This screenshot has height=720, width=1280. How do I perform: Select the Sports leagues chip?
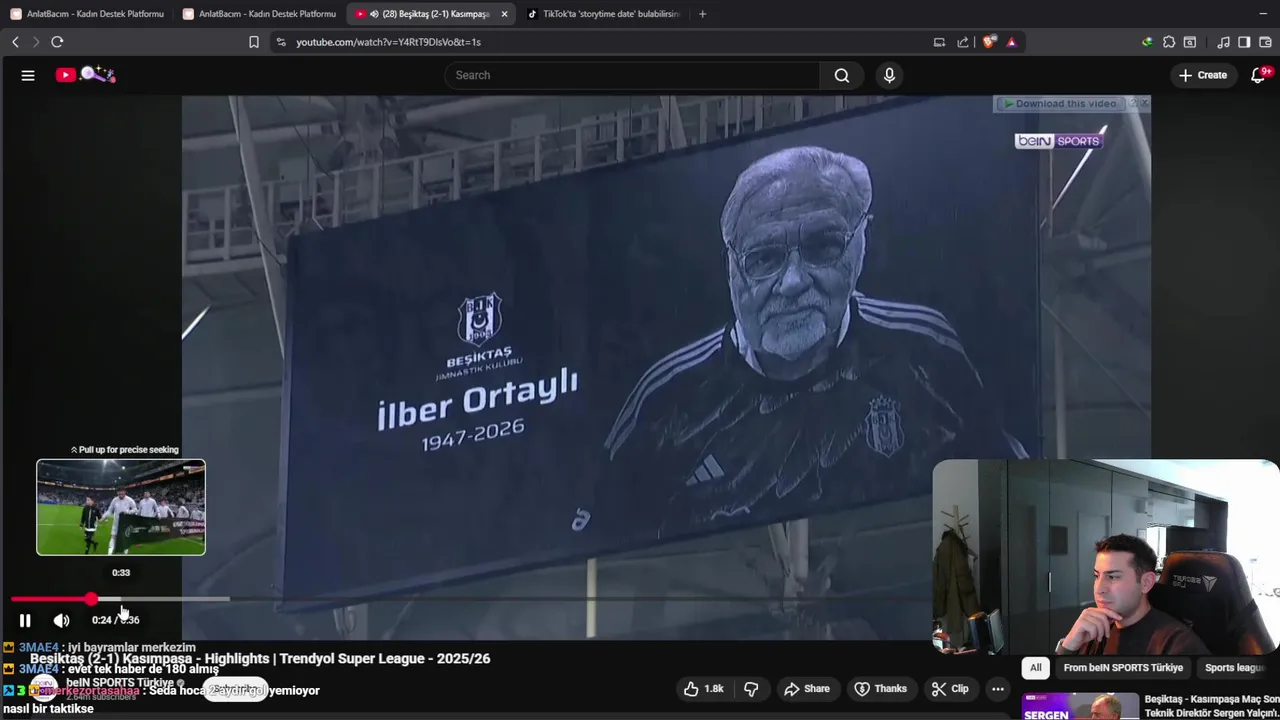[x=1236, y=668]
